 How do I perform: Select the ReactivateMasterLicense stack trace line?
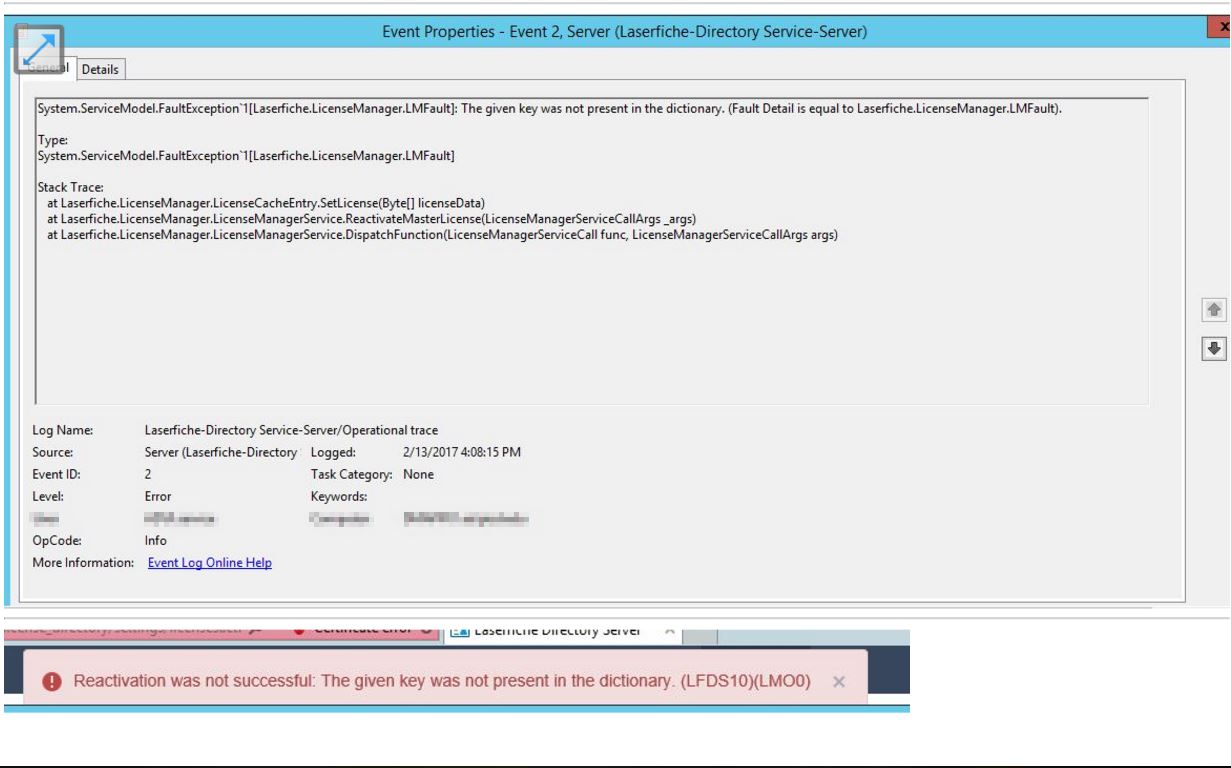pyautogui.click(x=371, y=219)
